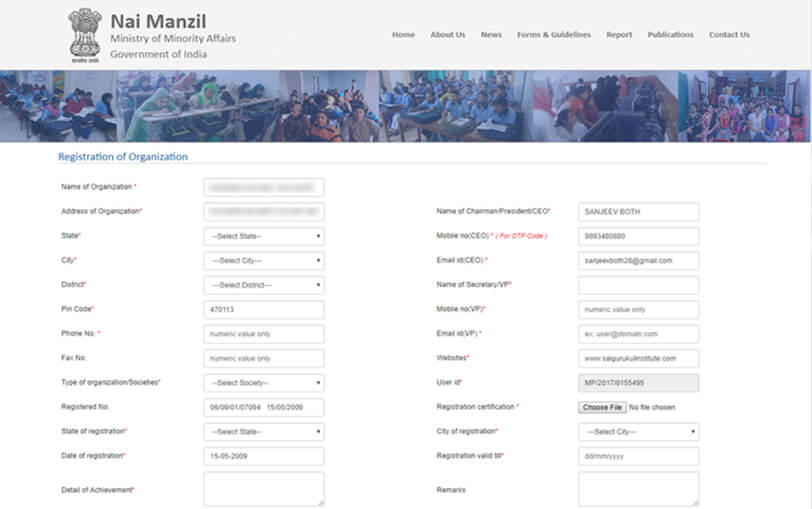Click the national emblem logo in header
This screenshot has width=812, height=509.
[84, 35]
